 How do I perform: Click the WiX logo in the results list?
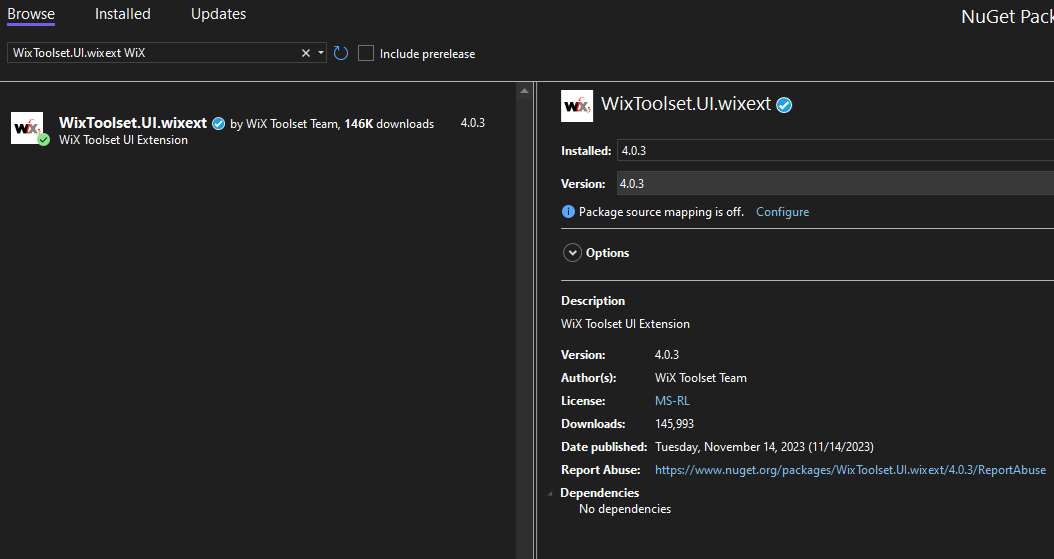tap(27, 128)
